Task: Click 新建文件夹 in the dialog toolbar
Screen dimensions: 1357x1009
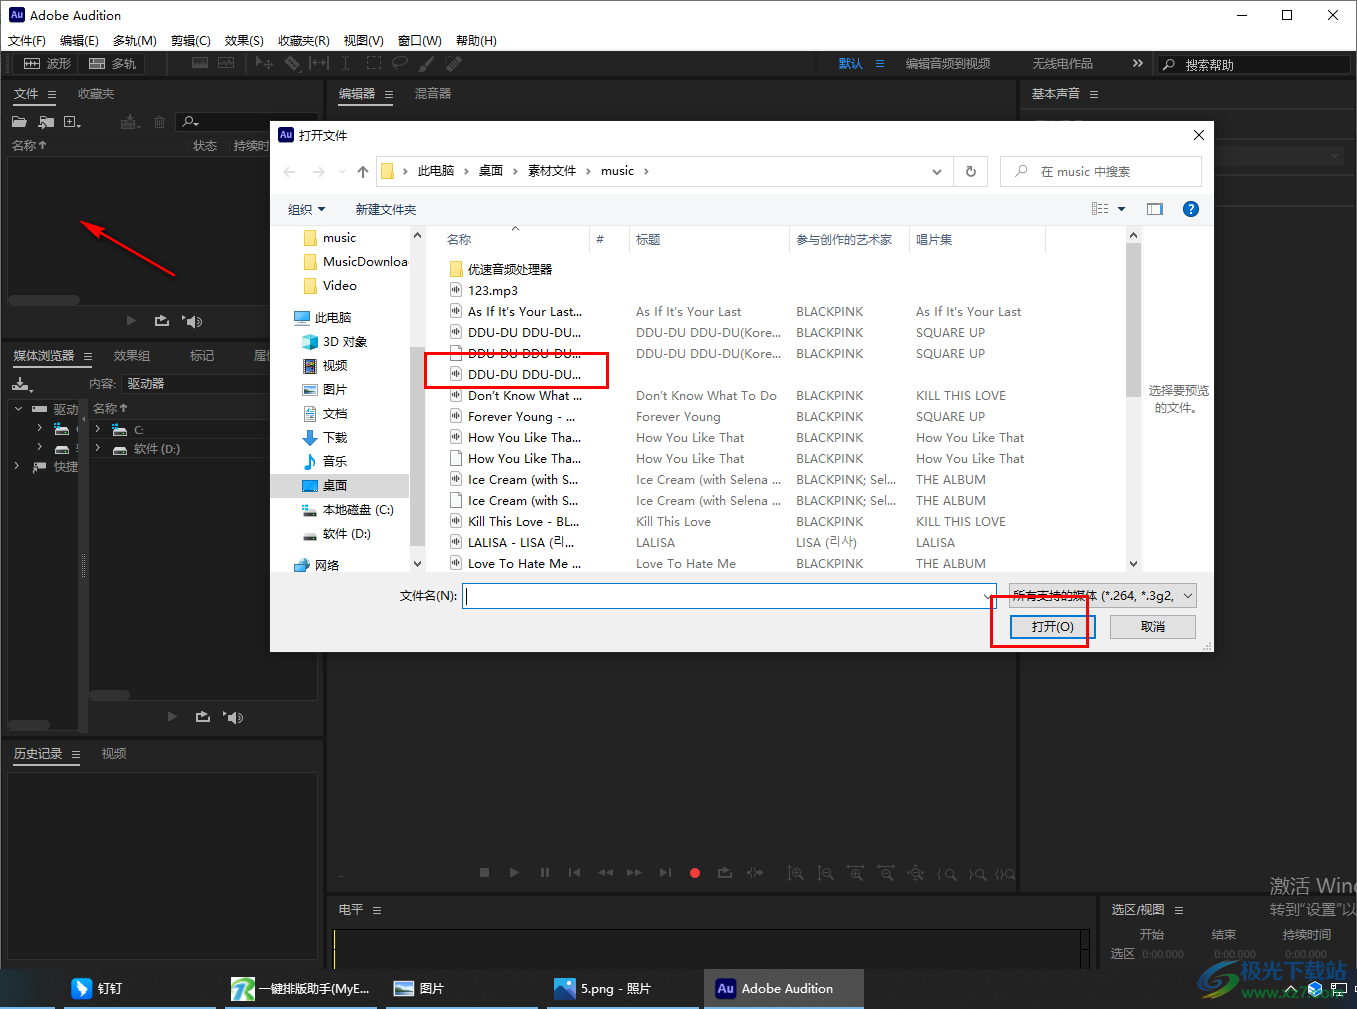Action: pos(386,209)
